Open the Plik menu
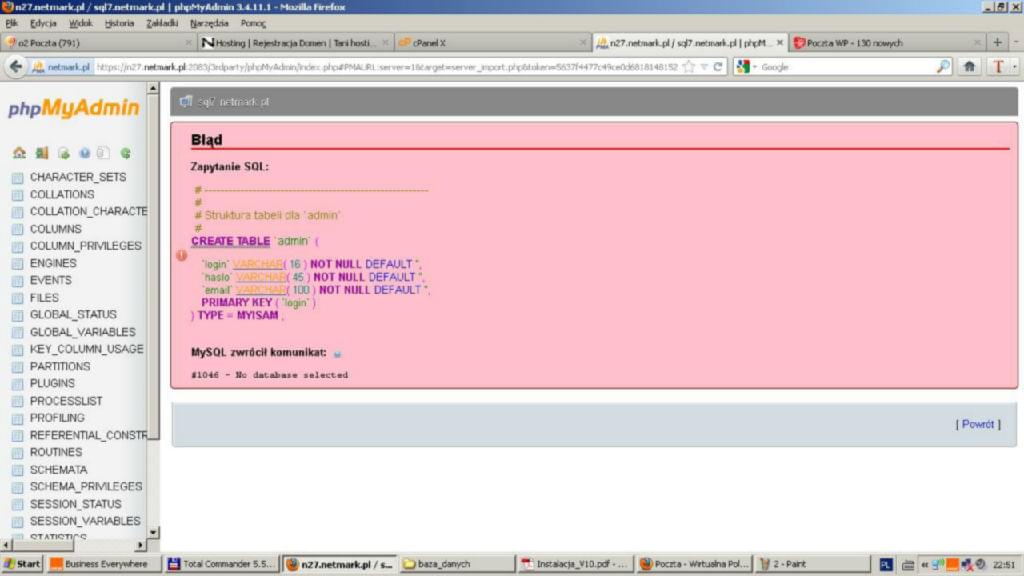Image resolution: width=1024 pixels, height=576 pixels. click(12, 24)
